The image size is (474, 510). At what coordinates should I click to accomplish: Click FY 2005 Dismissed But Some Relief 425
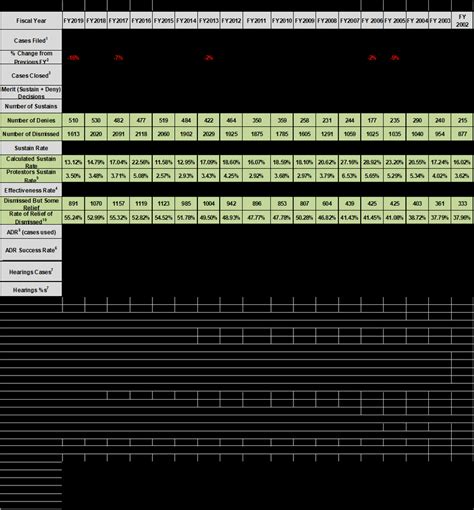click(395, 203)
